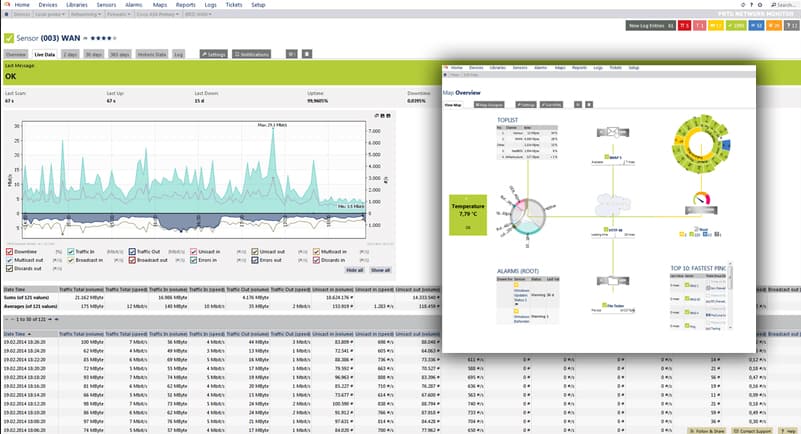Click the gray unknown sensors badge
The width and height of the screenshot is (801, 434).
click(x=792, y=26)
